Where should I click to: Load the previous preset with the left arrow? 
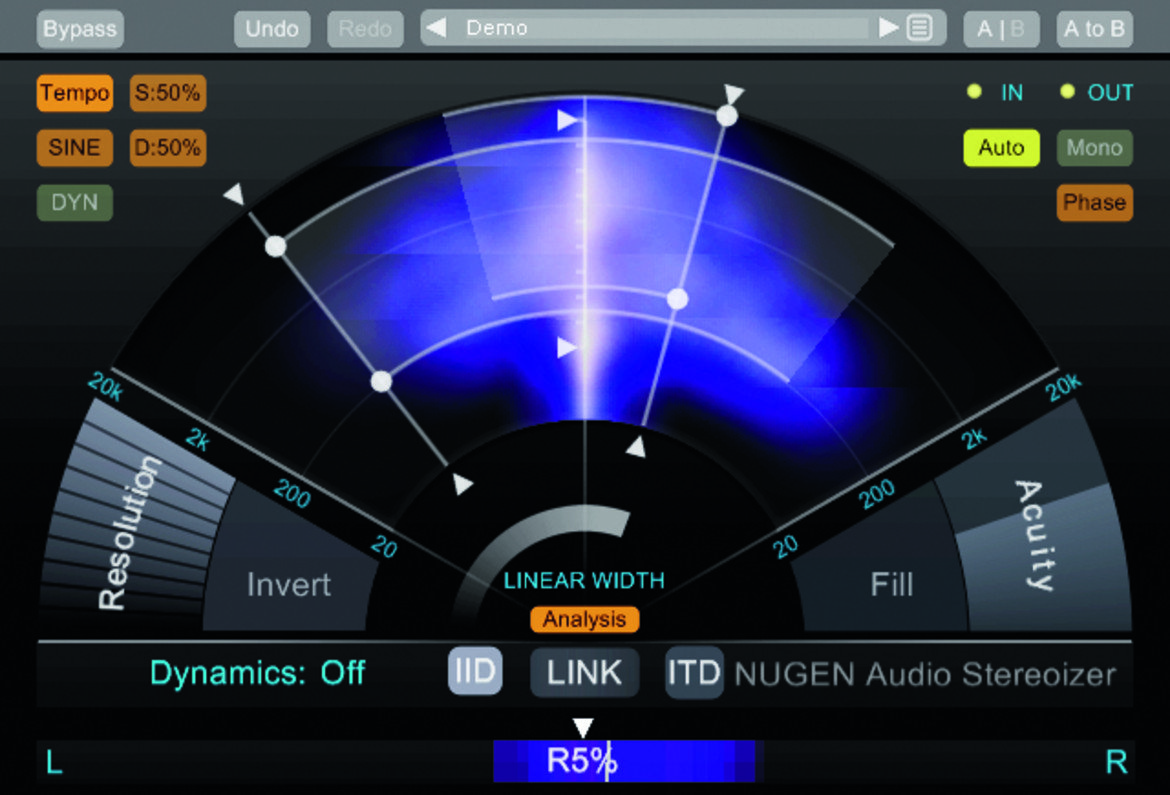tap(437, 28)
